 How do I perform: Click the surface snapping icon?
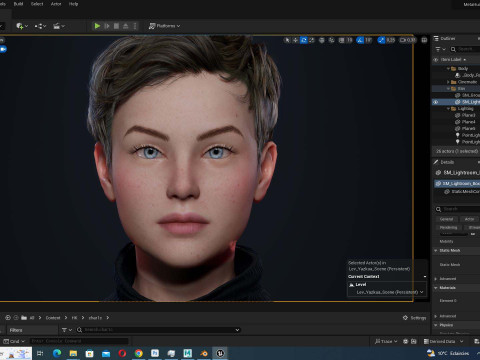coord(331,40)
